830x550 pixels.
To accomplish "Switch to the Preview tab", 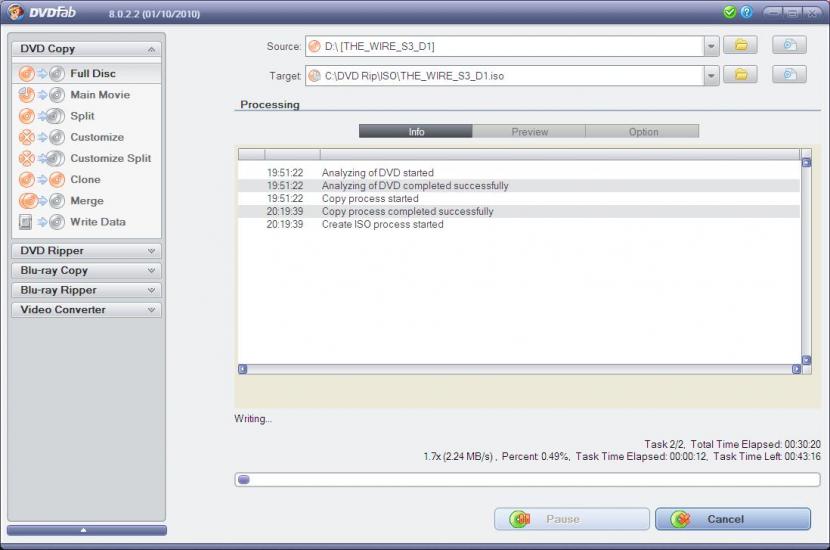I will tap(529, 131).
